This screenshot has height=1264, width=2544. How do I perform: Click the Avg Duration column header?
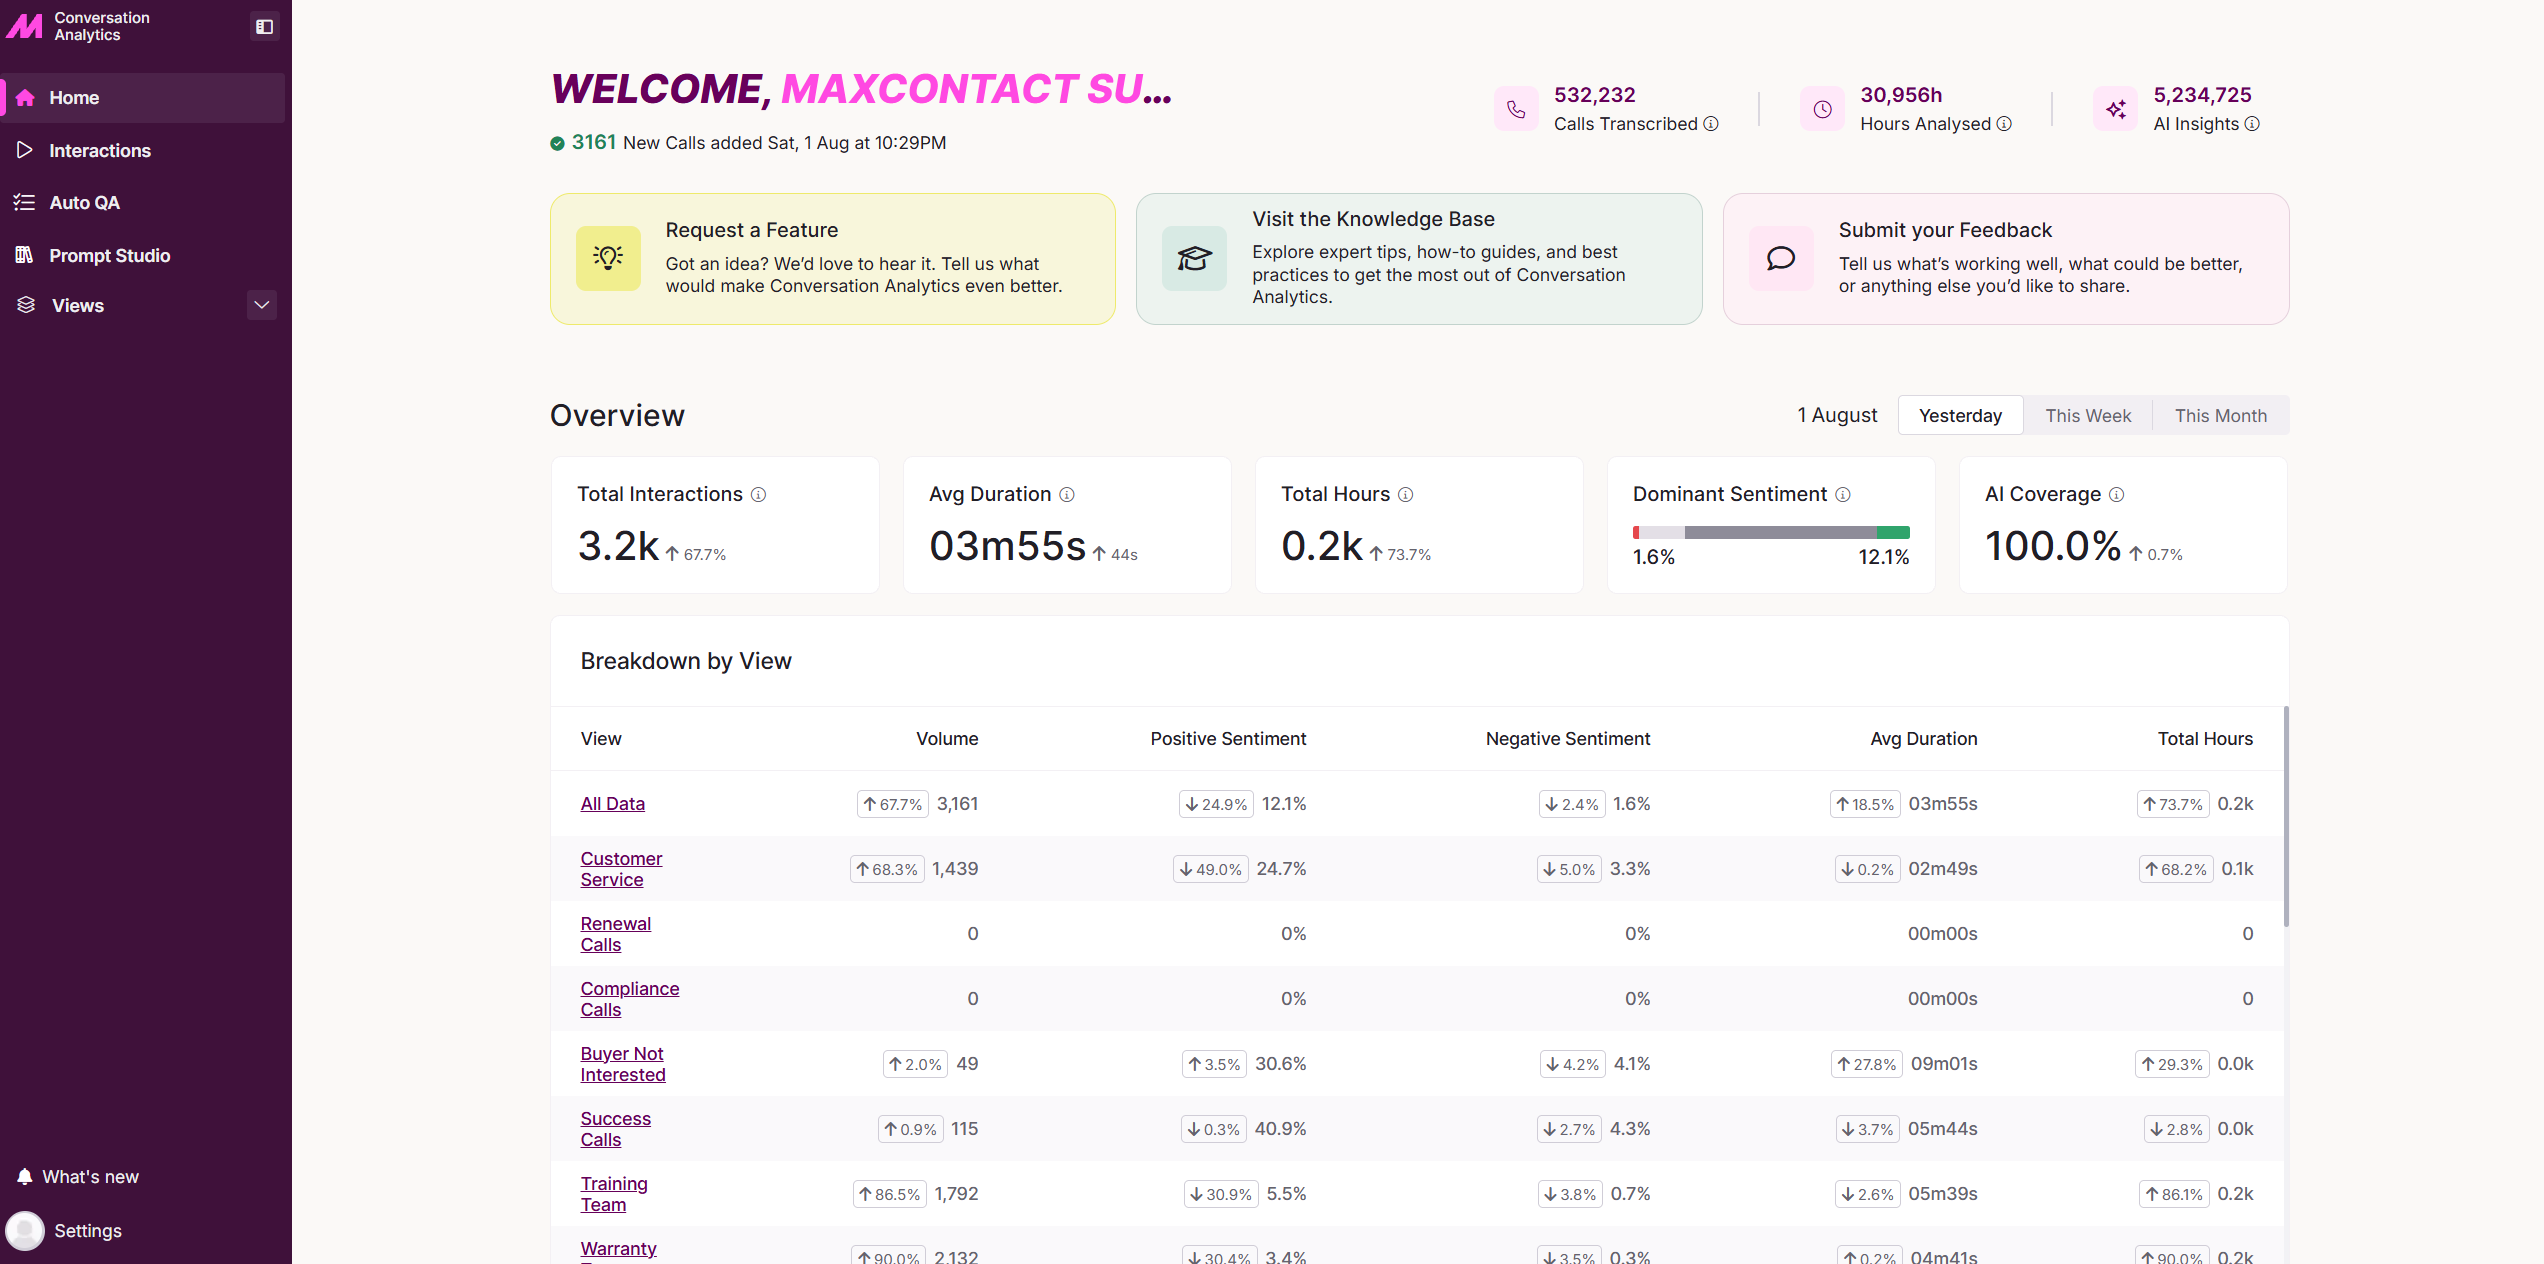pos(1924,739)
